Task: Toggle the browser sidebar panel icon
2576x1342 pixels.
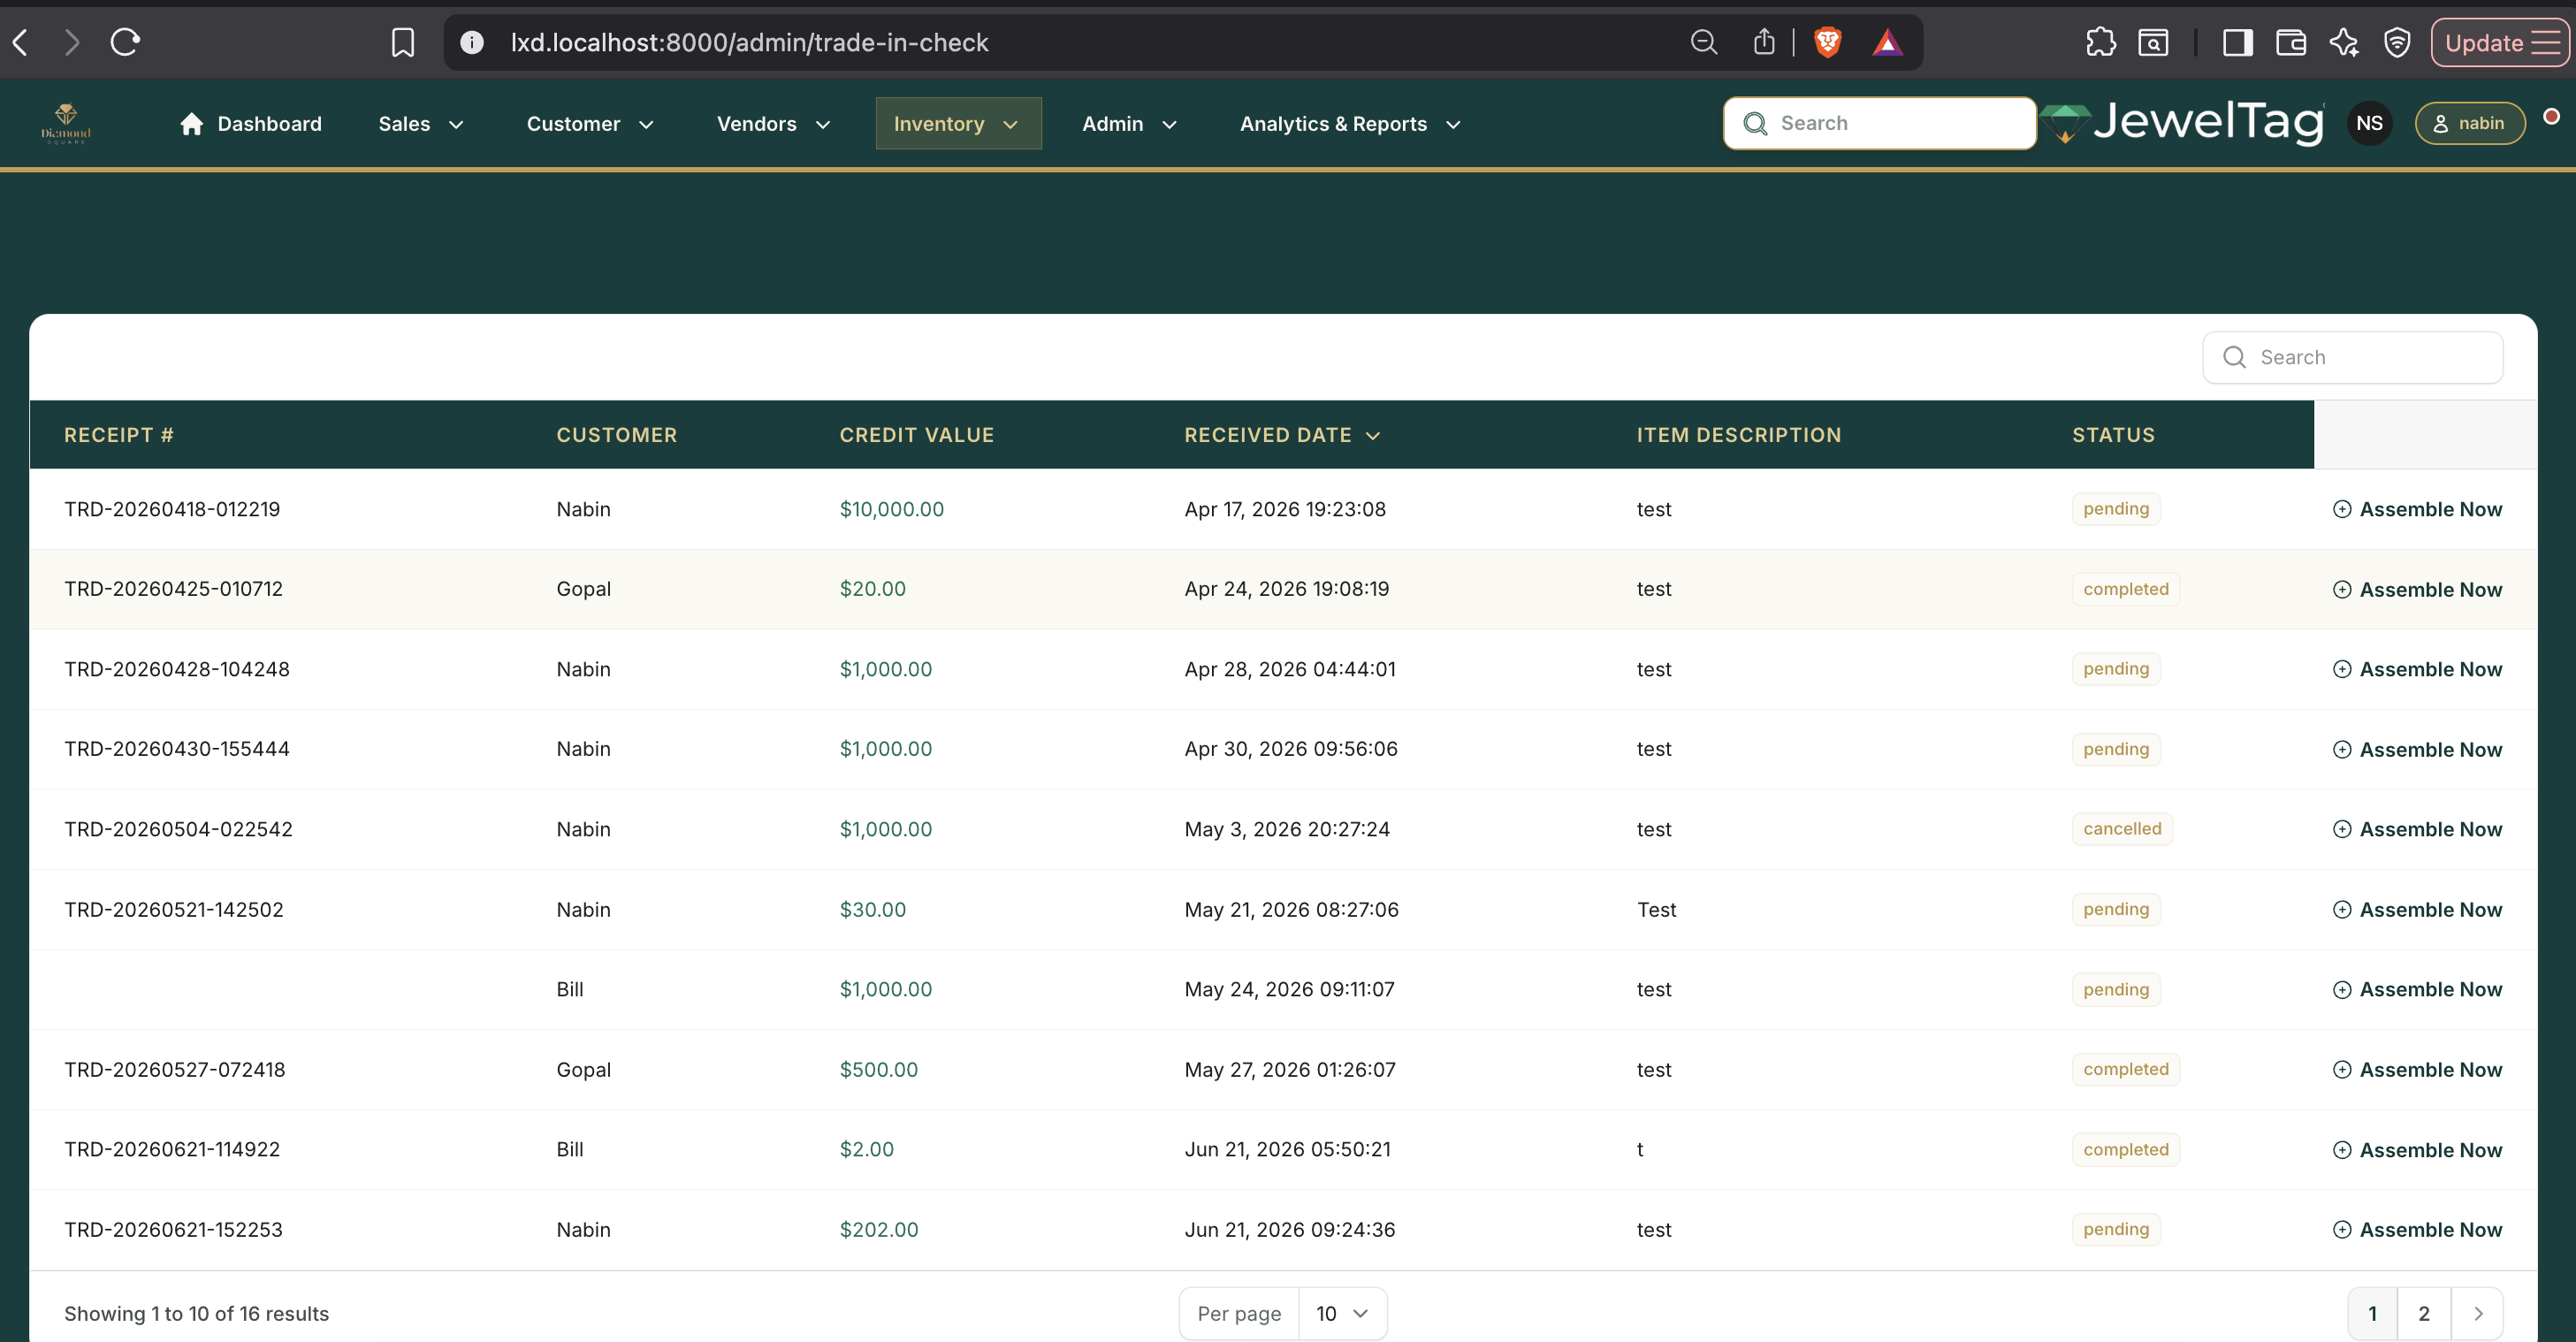Action: pyautogui.click(x=2238, y=42)
